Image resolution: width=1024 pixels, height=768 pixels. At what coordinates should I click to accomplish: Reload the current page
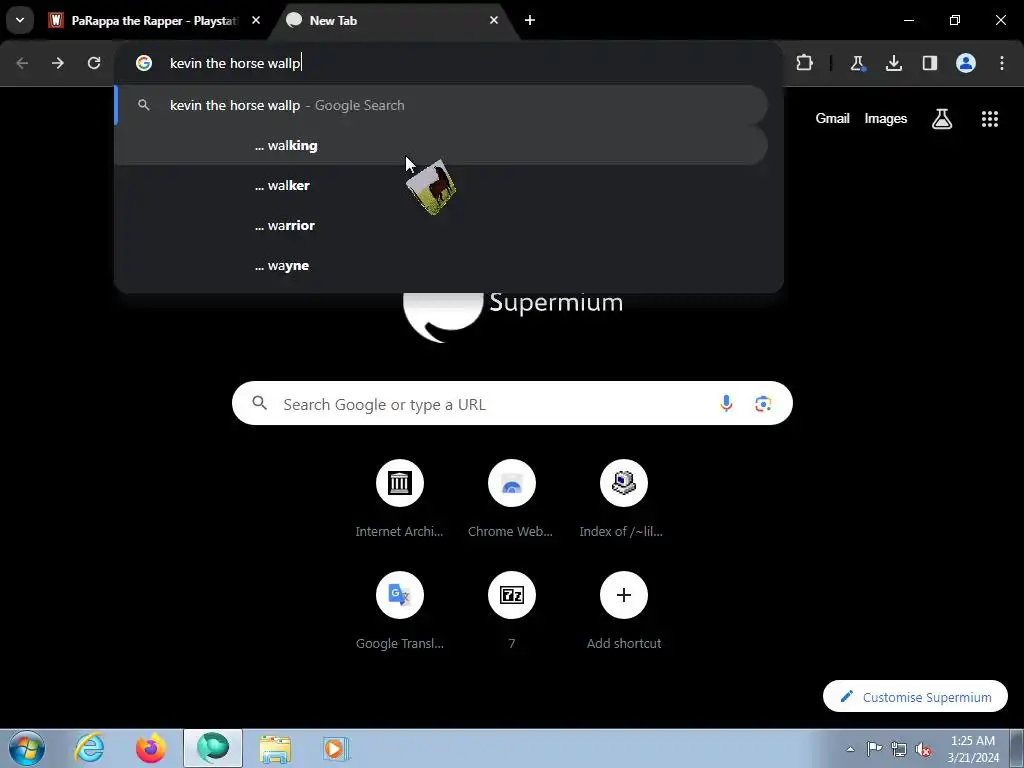[94, 63]
